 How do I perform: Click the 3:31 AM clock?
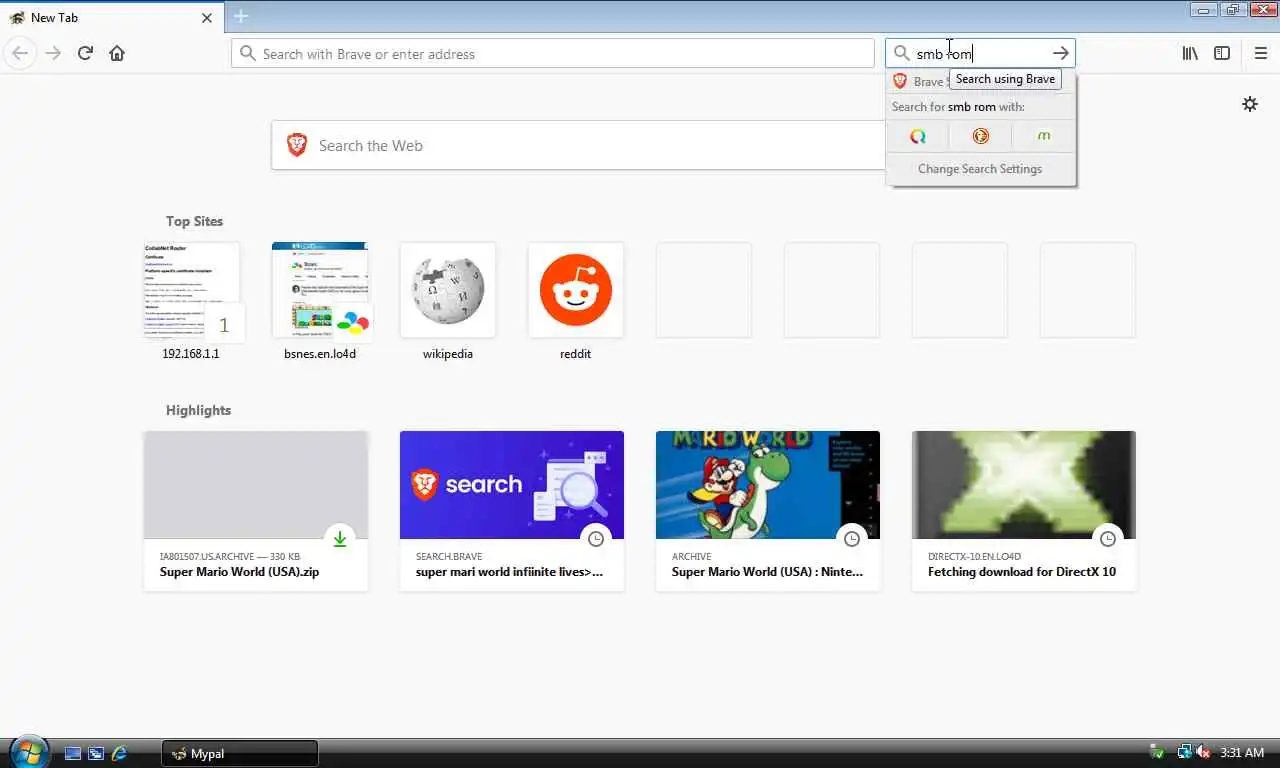tap(1242, 752)
